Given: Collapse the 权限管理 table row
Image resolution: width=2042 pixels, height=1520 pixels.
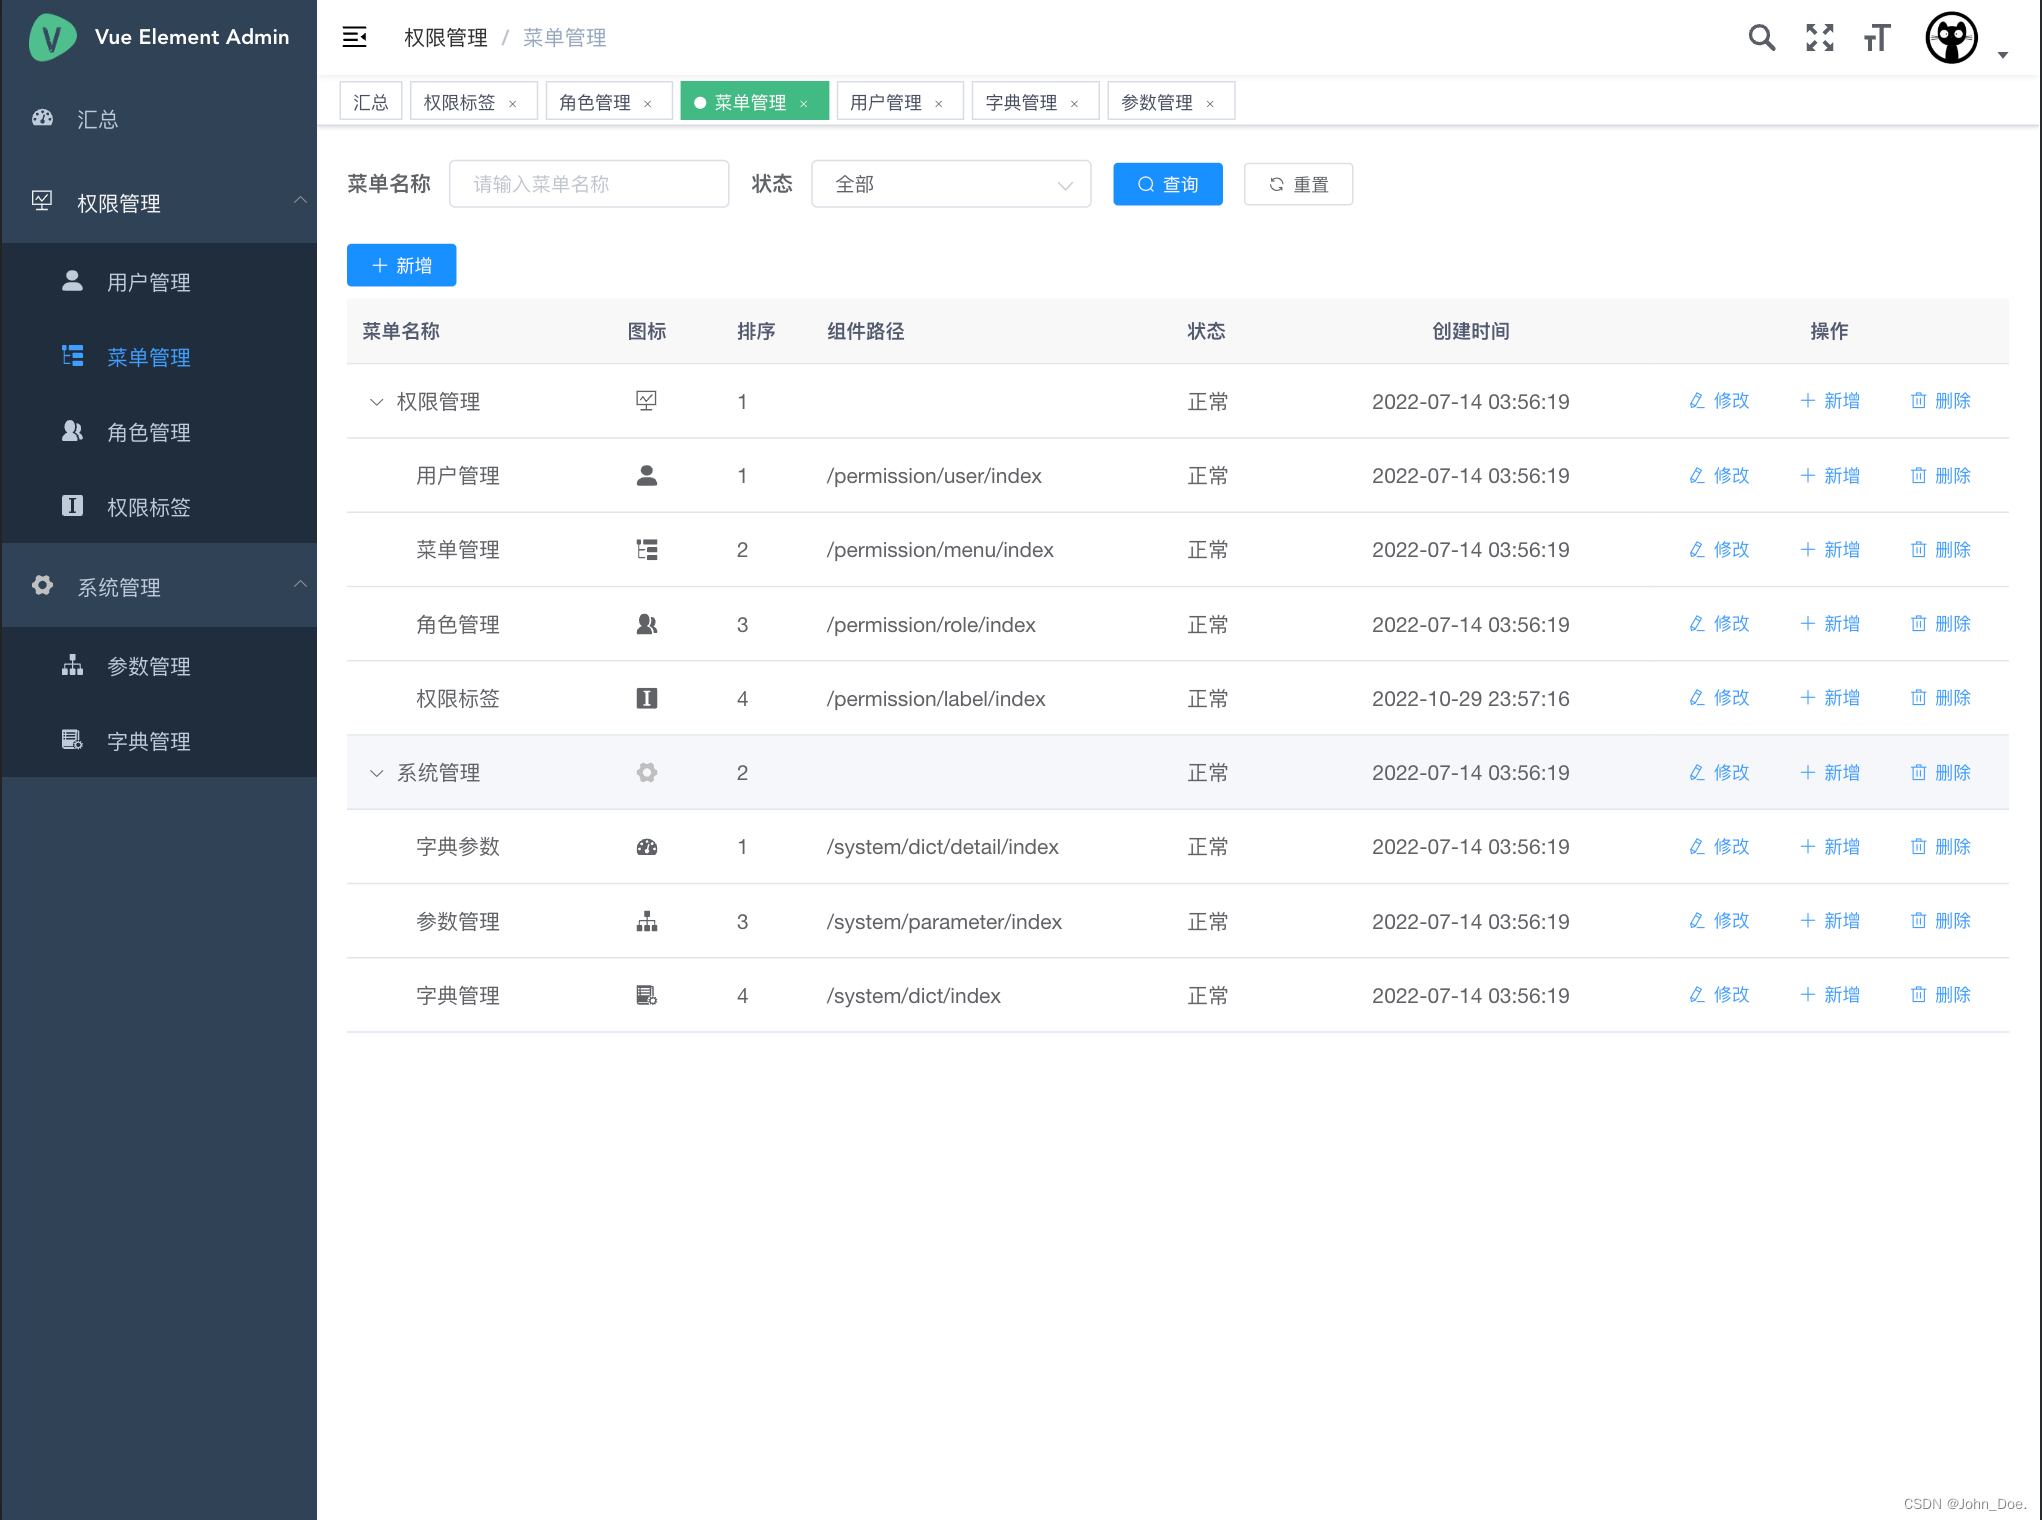Looking at the screenshot, I should tap(376, 402).
